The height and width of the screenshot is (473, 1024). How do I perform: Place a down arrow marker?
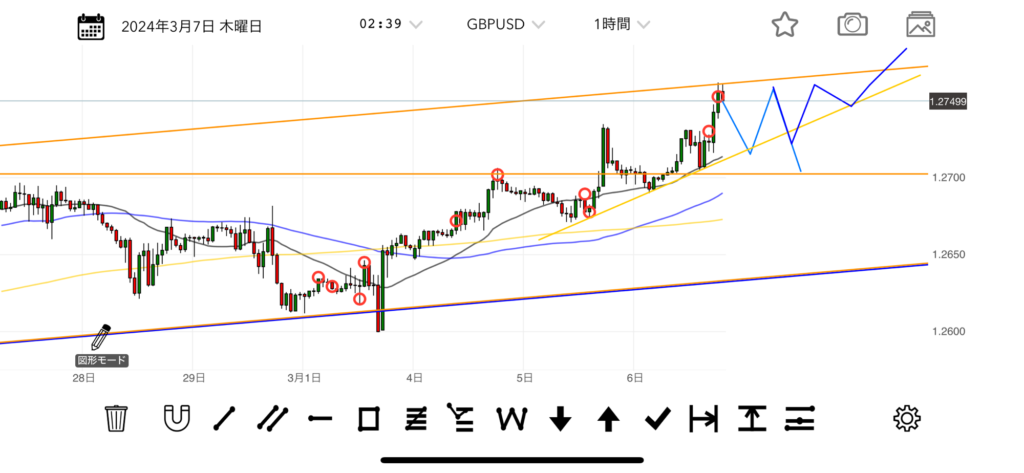(x=561, y=418)
